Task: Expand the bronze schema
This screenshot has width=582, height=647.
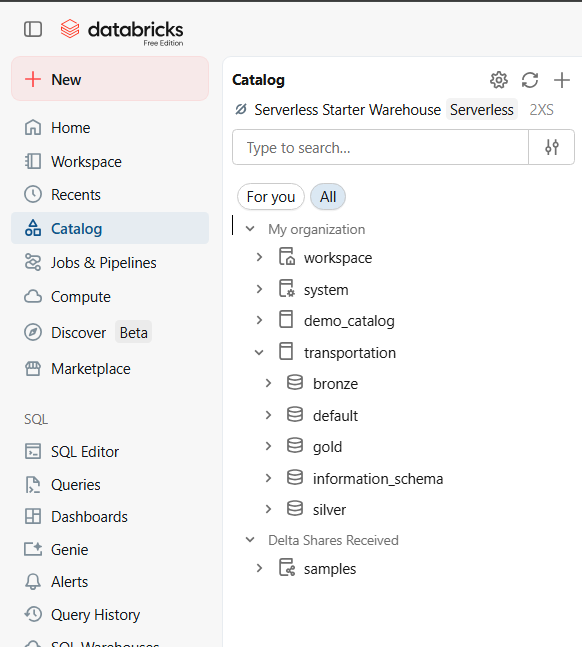Action: pyautogui.click(x=268, y=383)
